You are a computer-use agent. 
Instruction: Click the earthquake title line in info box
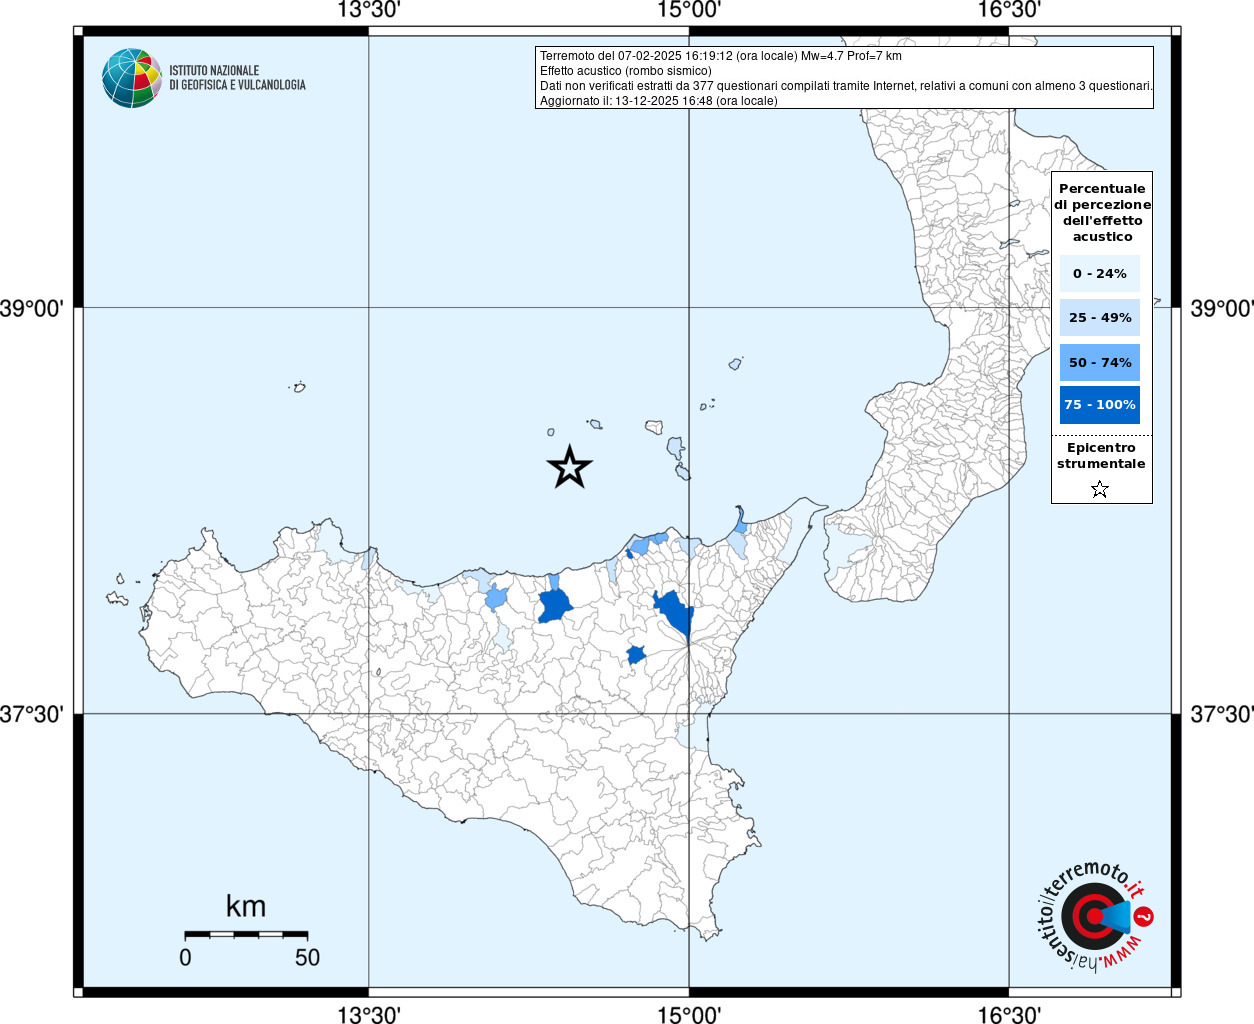(x=720, y=56)
